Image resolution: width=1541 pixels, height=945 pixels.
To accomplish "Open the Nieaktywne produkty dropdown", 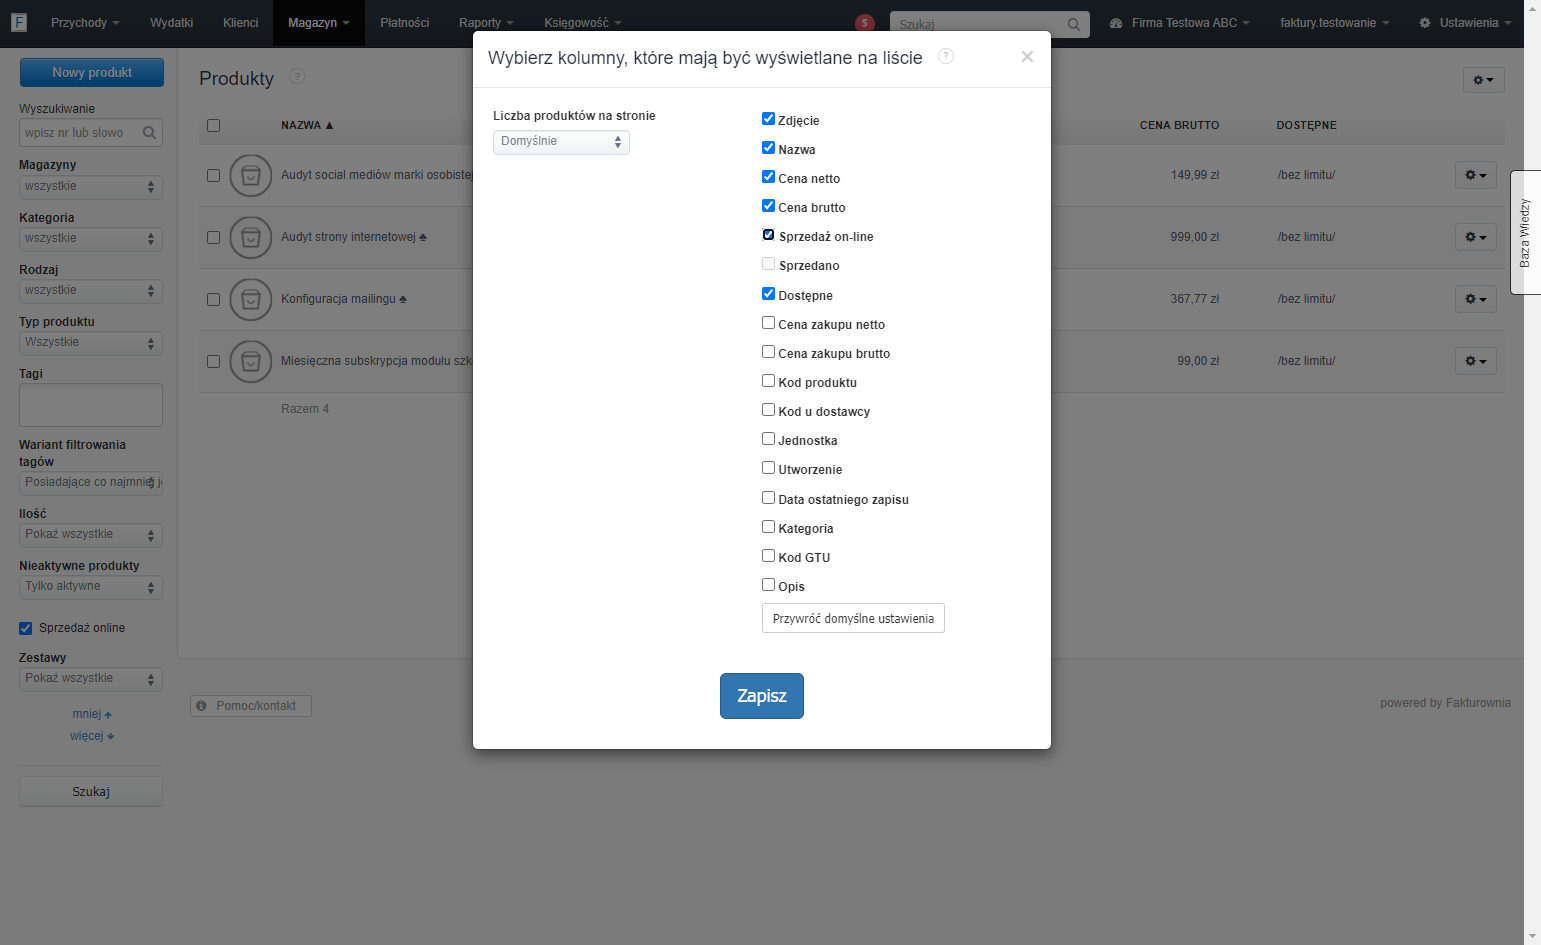I will [91, 587].
